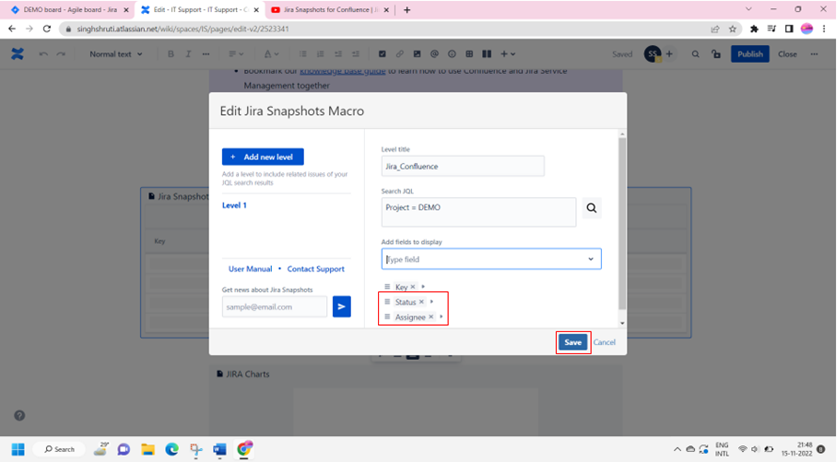
Task: Click the link icon in editor toolbar
Action: tap(399, 54)
